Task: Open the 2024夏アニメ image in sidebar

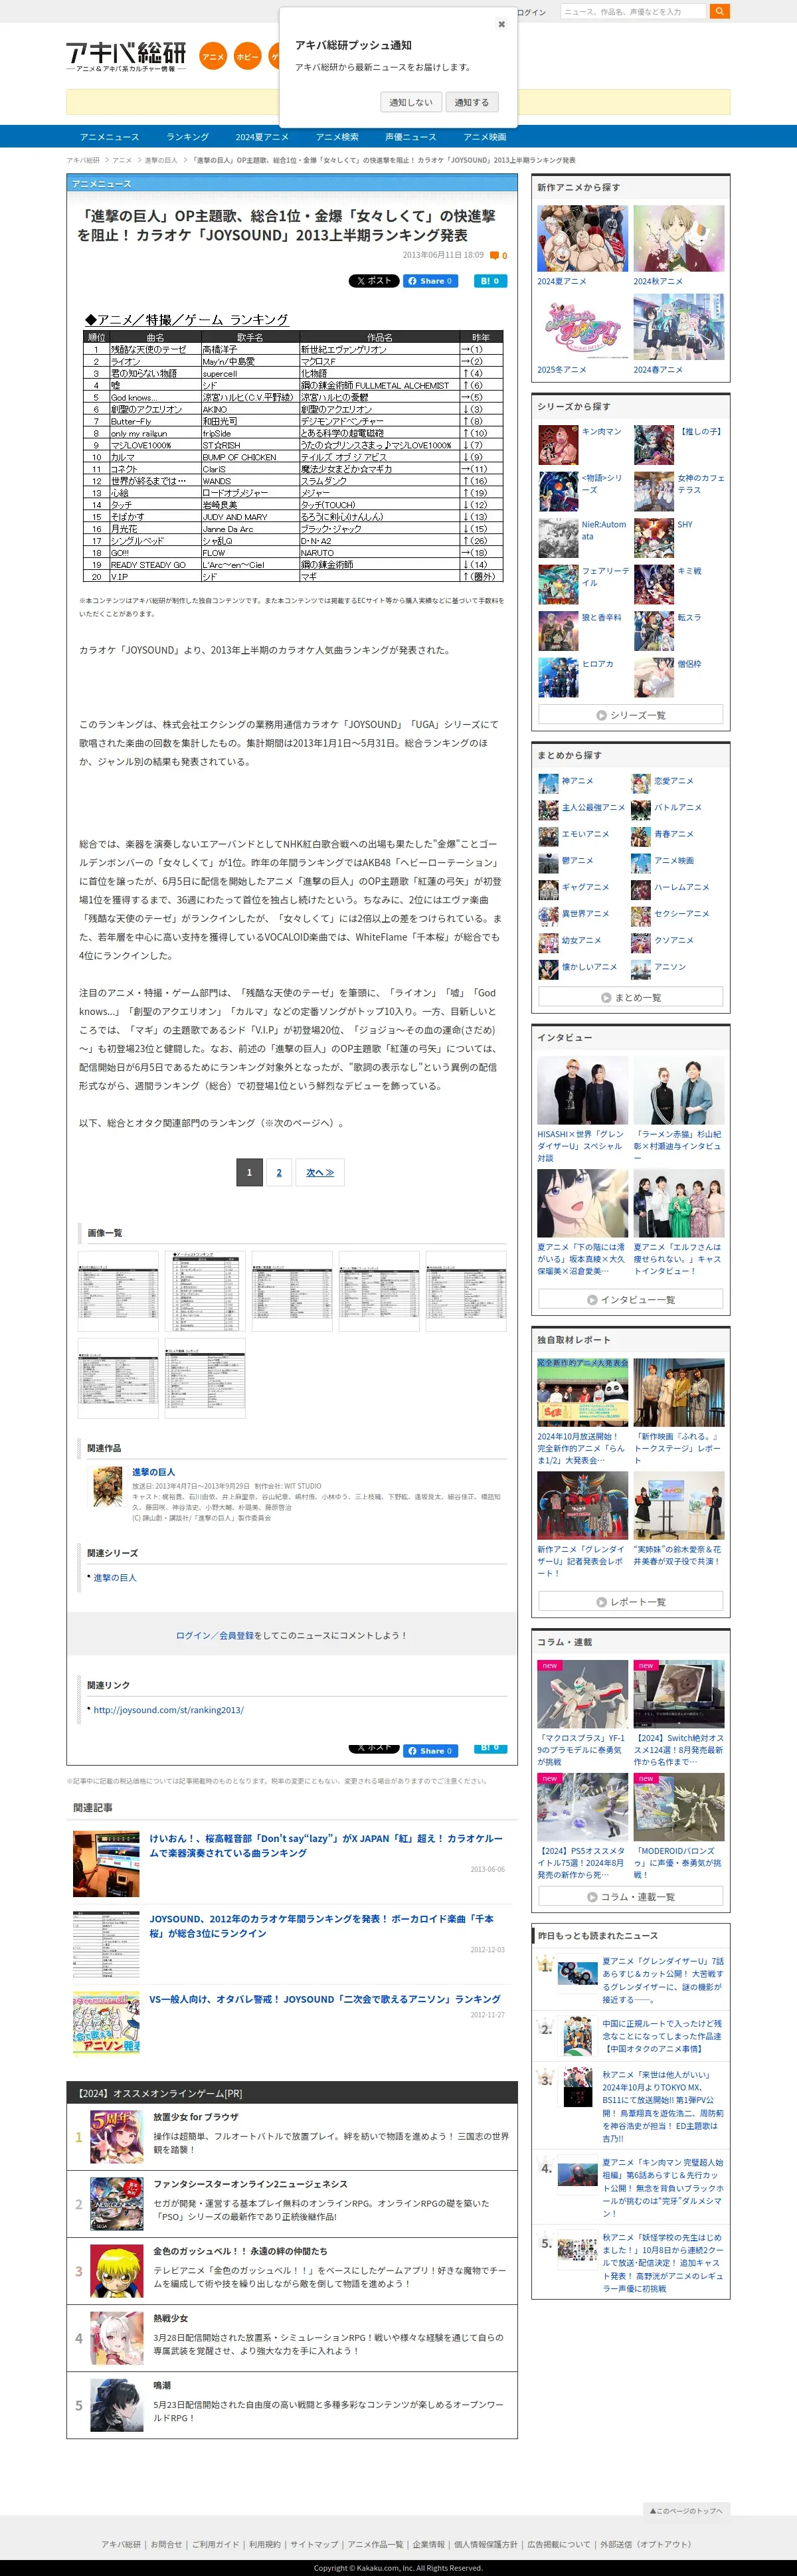Action: 583,238
